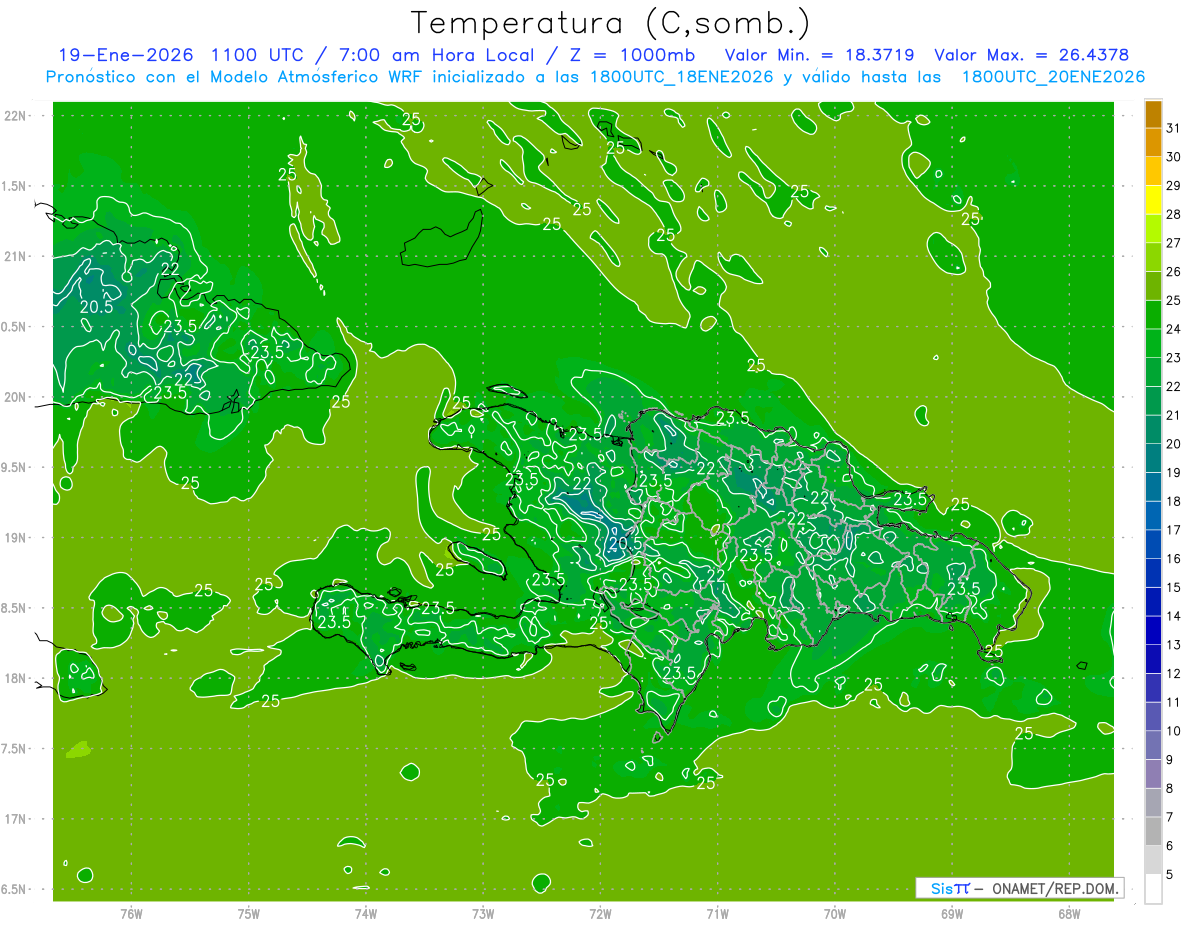Click the color scale value "12"
The width and height of the screenshot is (1200, 927).
tap(1173, 674)
